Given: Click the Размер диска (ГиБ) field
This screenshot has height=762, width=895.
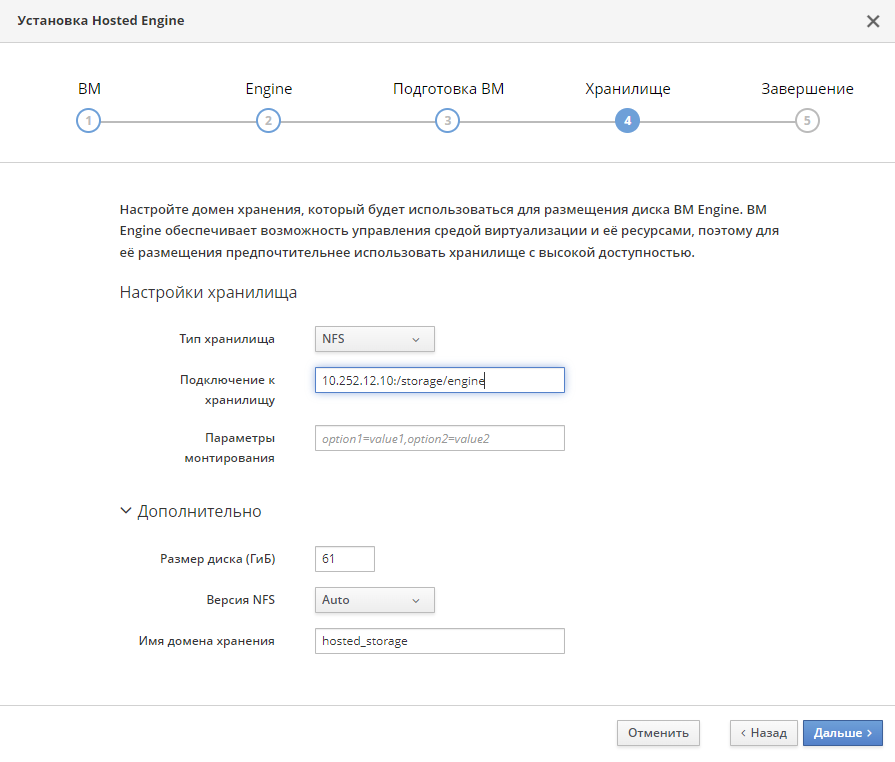Looking at the screenshot, I should pyautogui.click(x=345, y=559).
